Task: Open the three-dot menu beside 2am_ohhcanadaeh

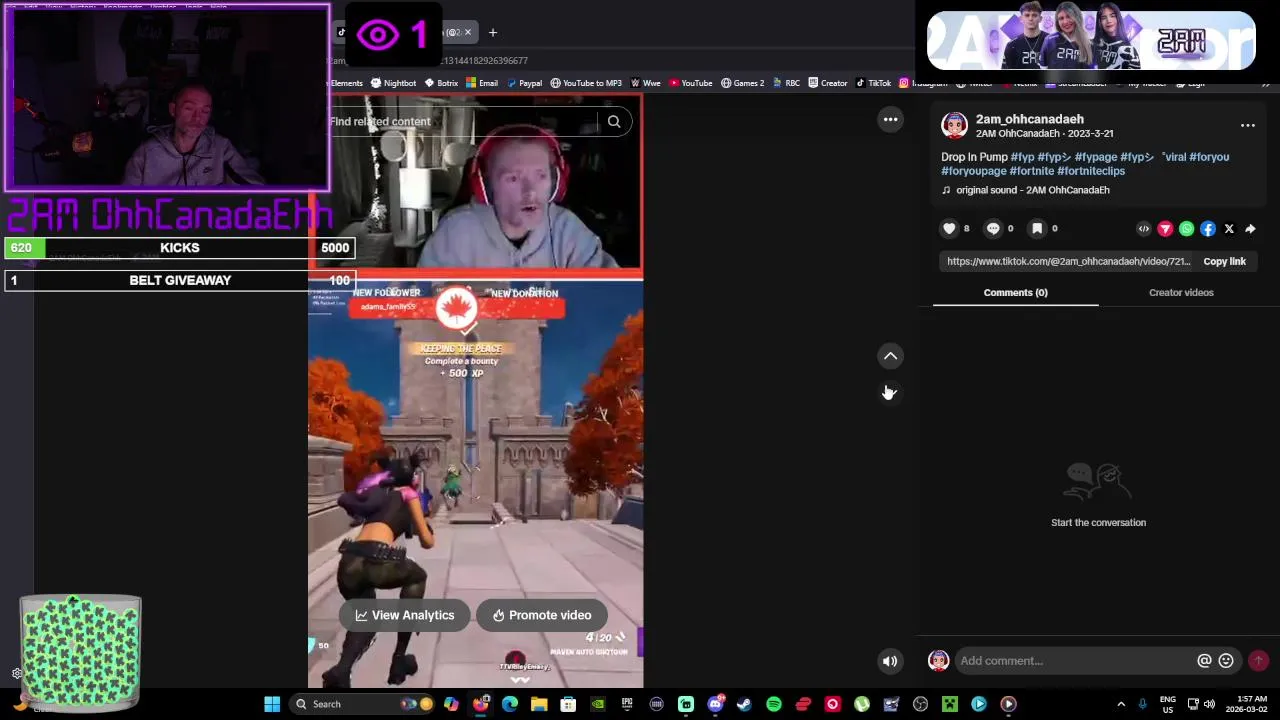Action: click(1248, 126)
